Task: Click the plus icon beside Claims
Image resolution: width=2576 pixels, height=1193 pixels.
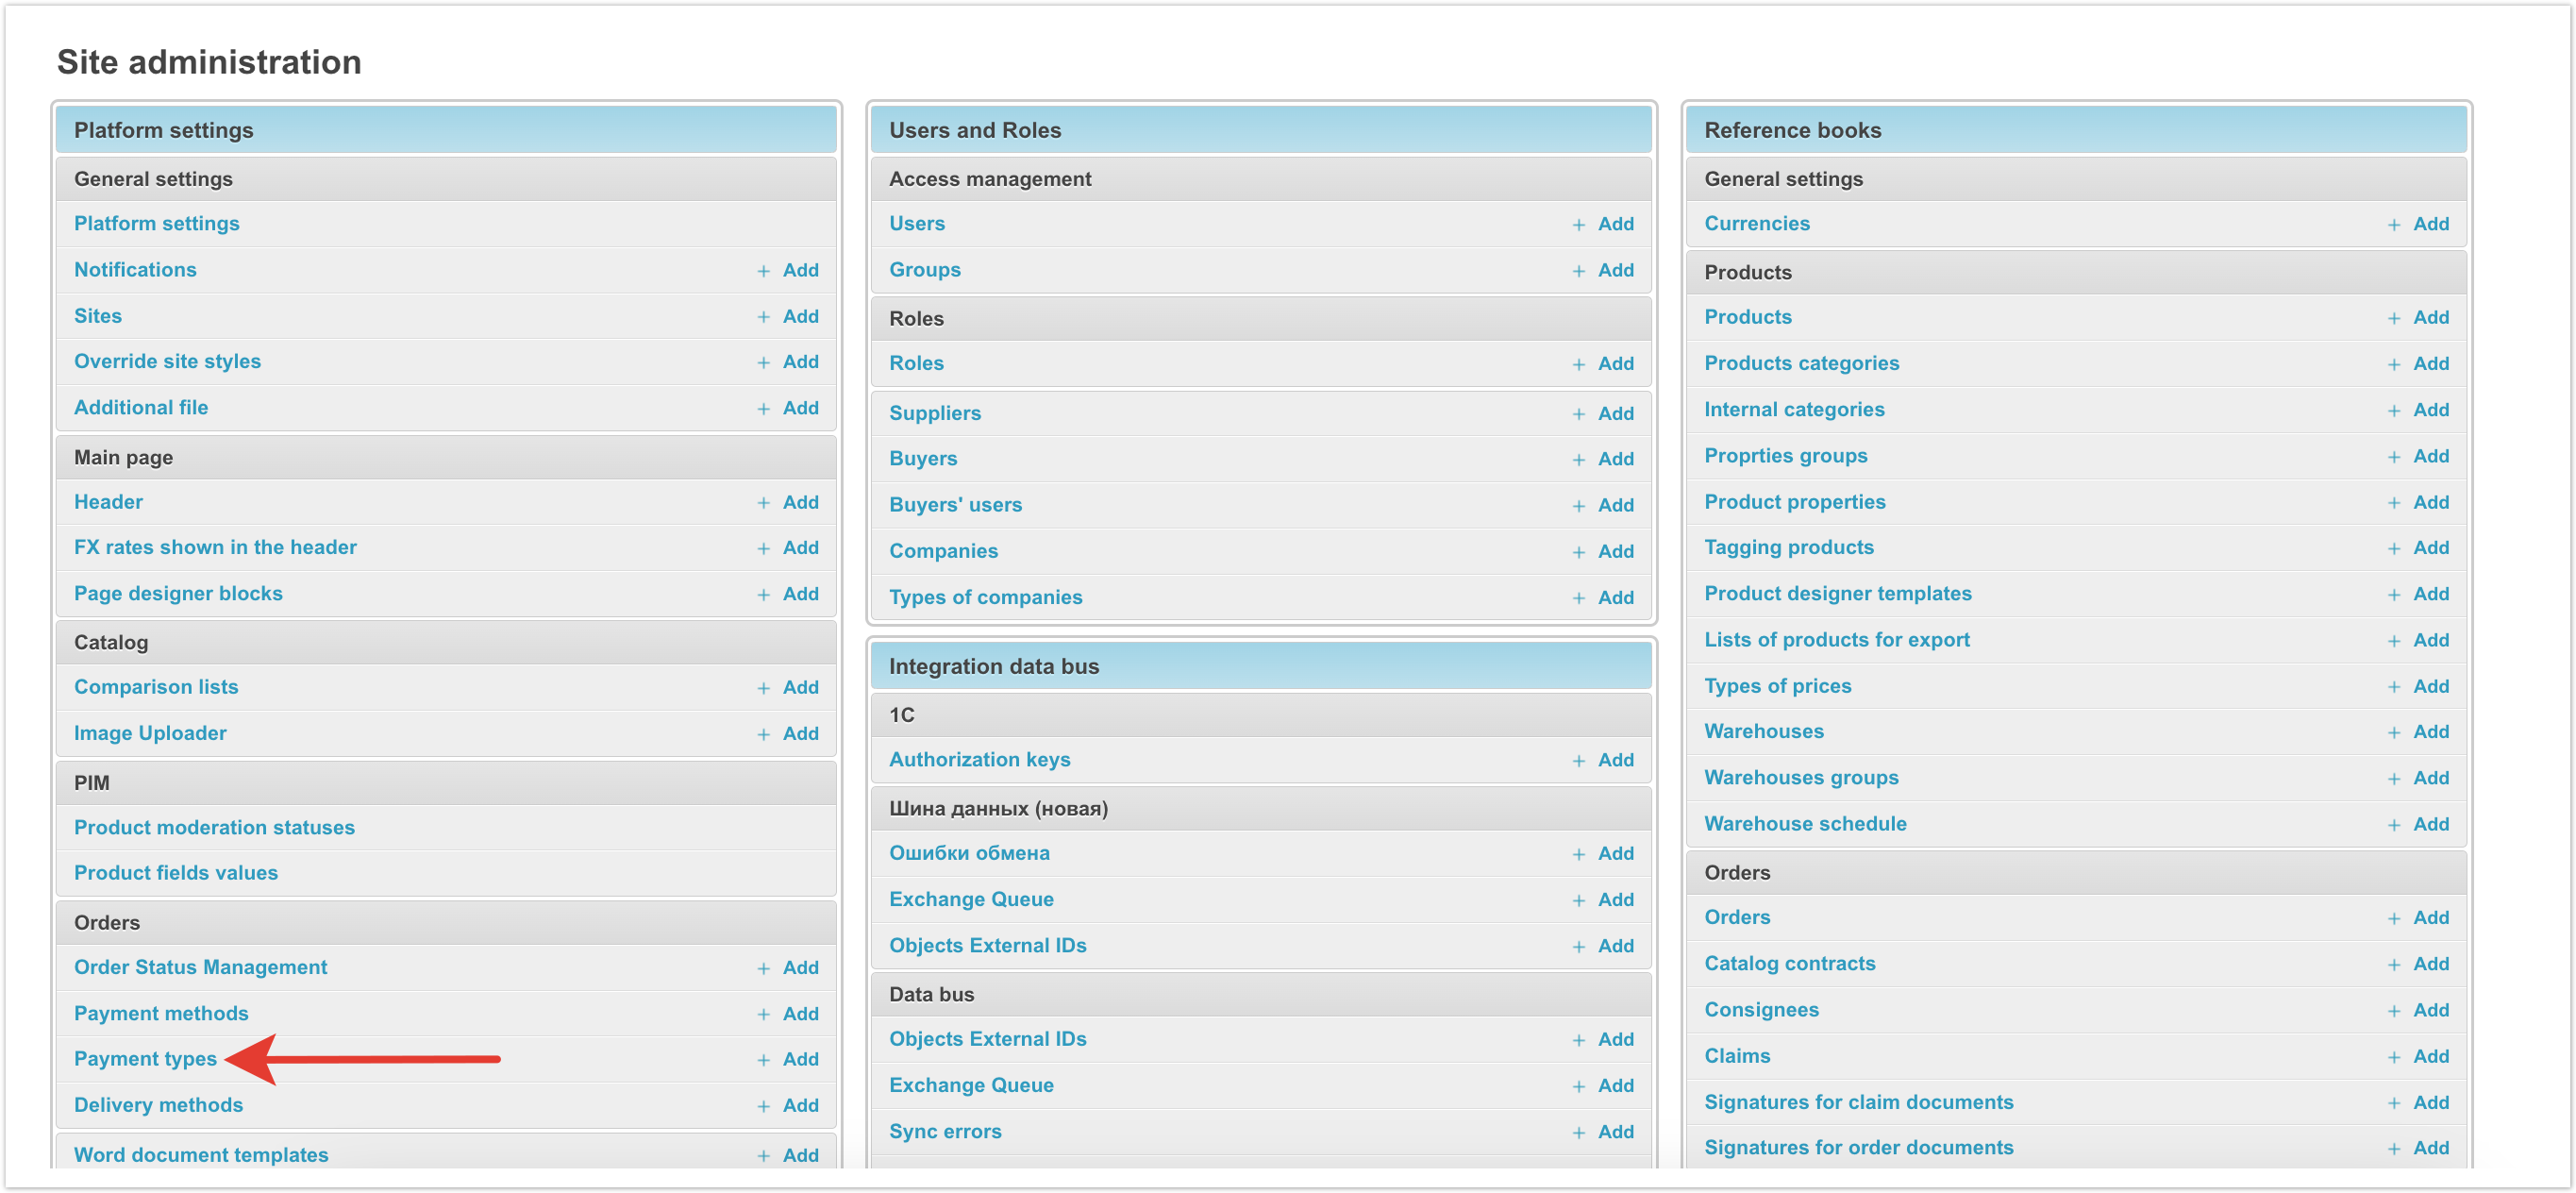Action: coord(2393,1057)
